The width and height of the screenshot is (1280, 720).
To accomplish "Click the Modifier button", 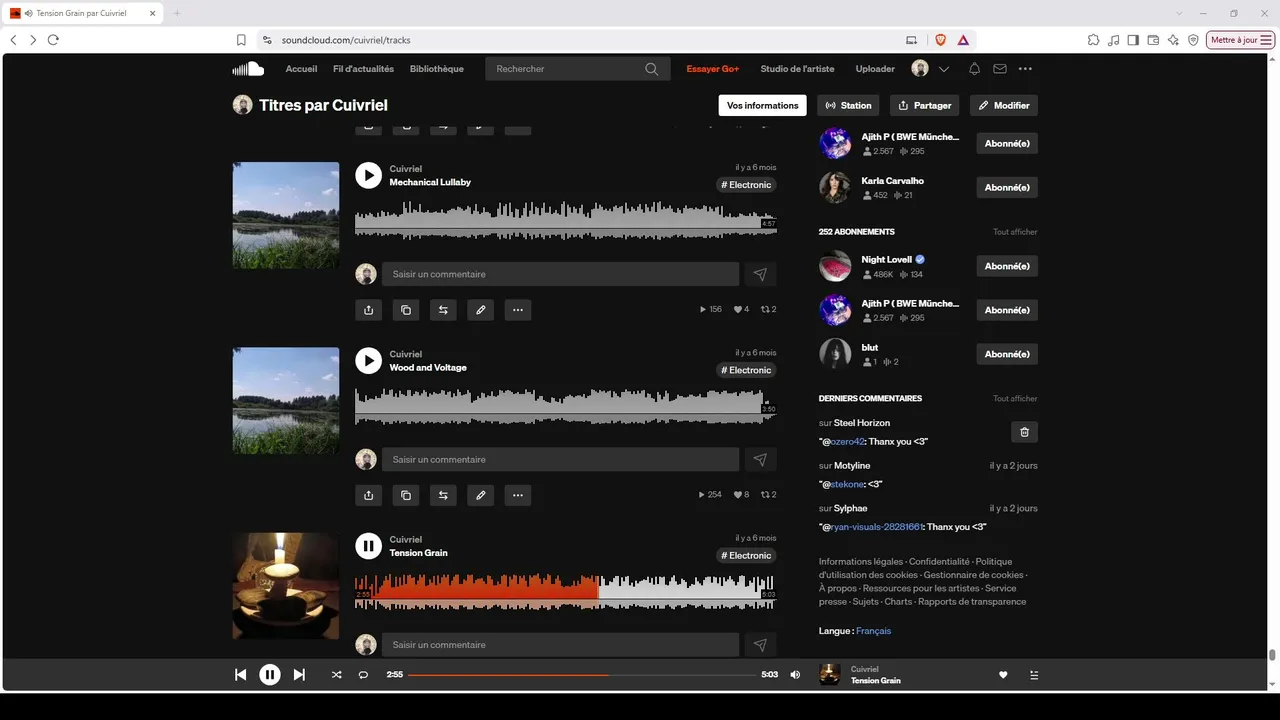I will pyautogui.click(x=1004, y=105).
